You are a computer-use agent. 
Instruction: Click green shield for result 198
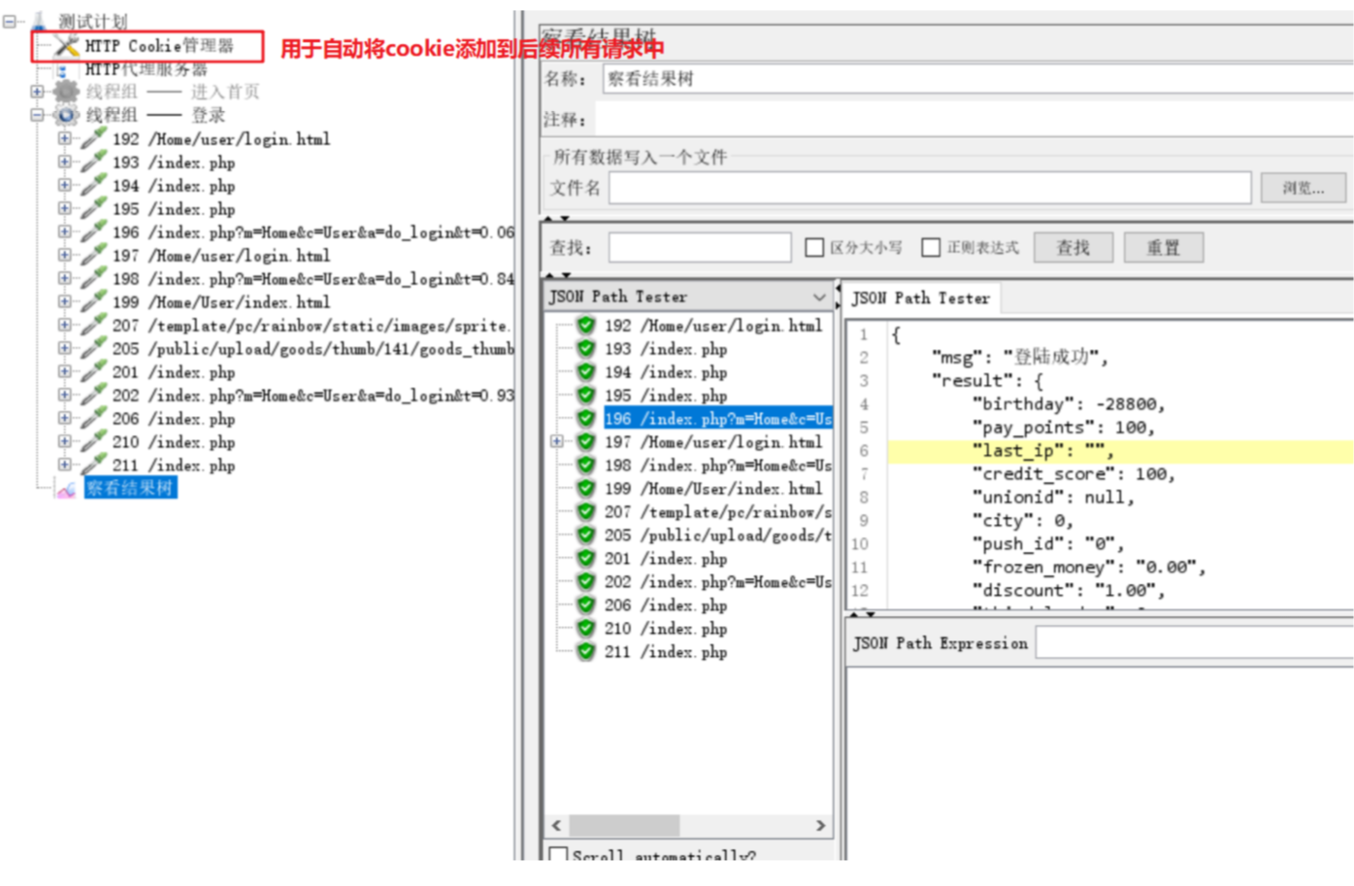587,465
